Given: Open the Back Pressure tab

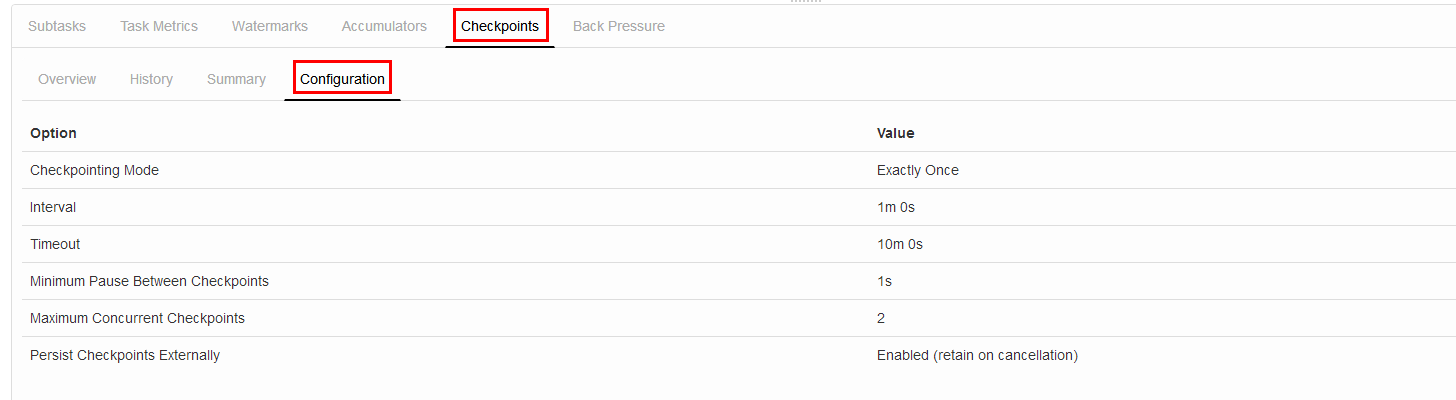Looking at the screenshot, I should point(619,26).
